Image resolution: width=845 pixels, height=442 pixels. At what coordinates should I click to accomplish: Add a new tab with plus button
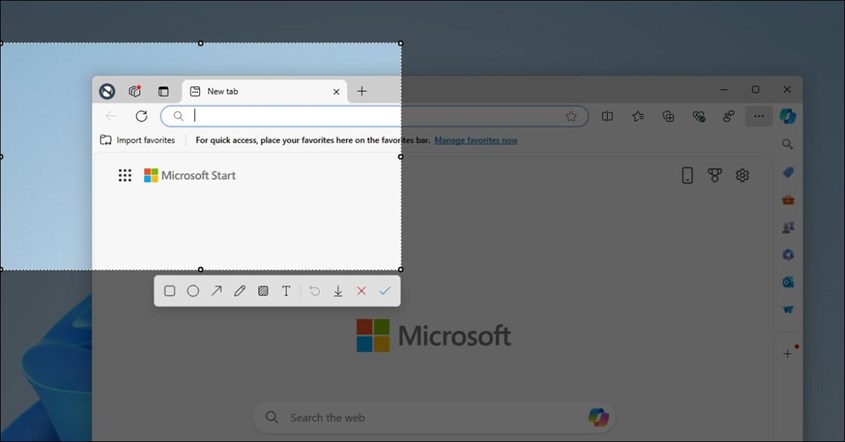click(x=362, y=92)
